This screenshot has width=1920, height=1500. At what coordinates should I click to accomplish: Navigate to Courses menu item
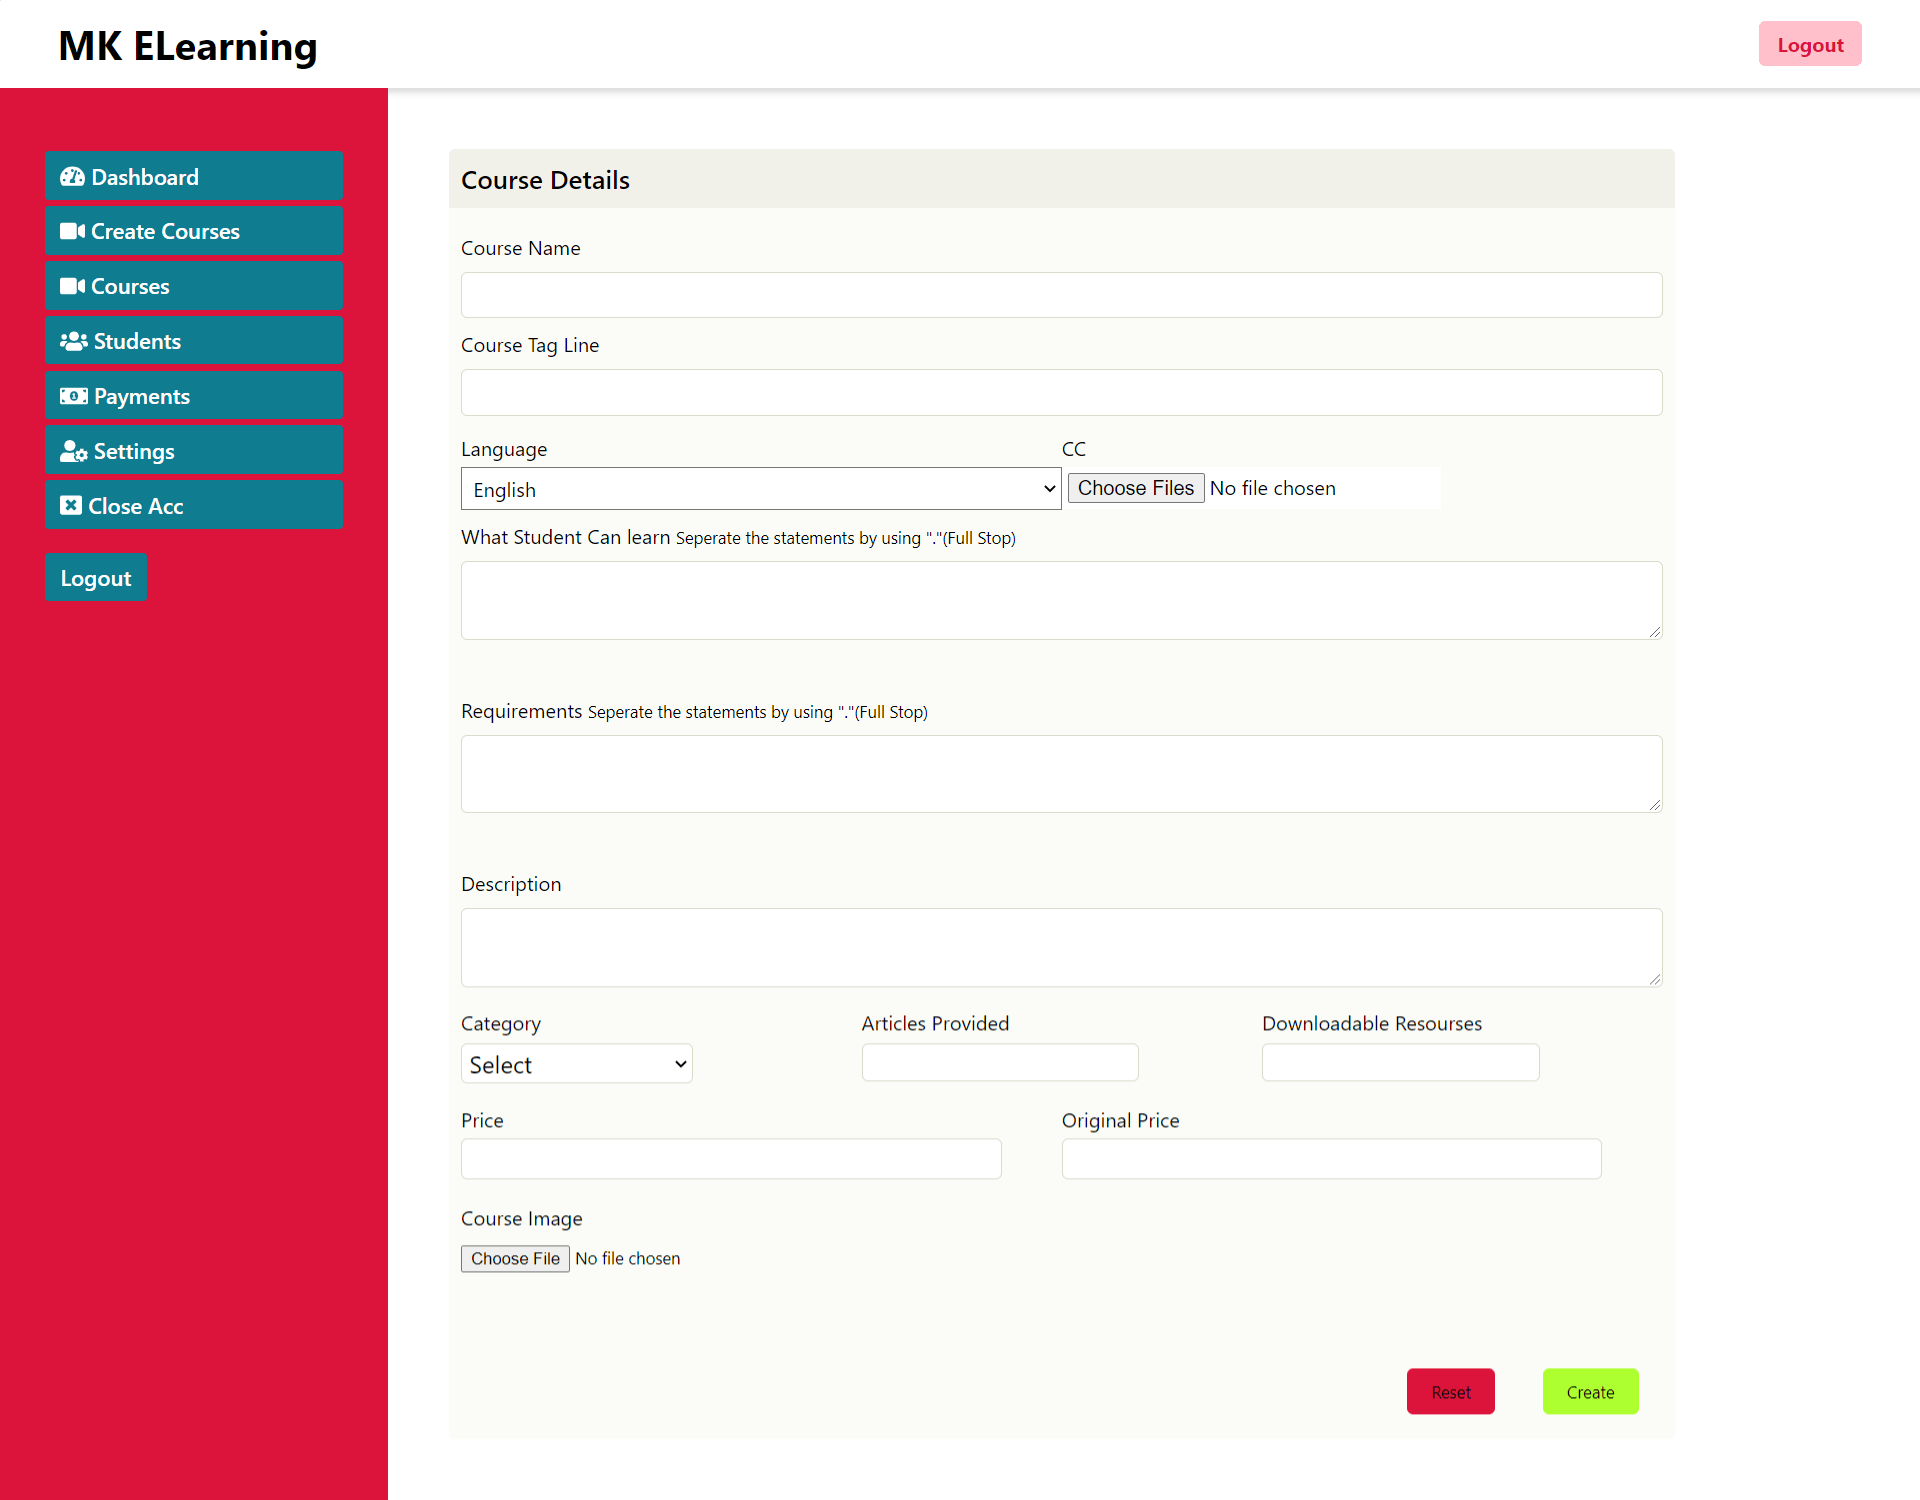(x=195, y=285)
